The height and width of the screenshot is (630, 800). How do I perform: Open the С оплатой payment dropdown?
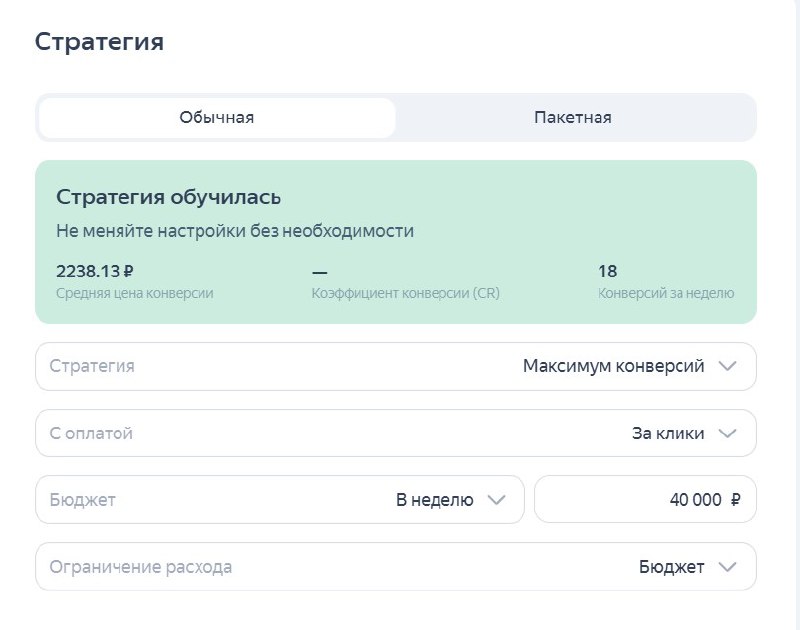coord(91,434)
